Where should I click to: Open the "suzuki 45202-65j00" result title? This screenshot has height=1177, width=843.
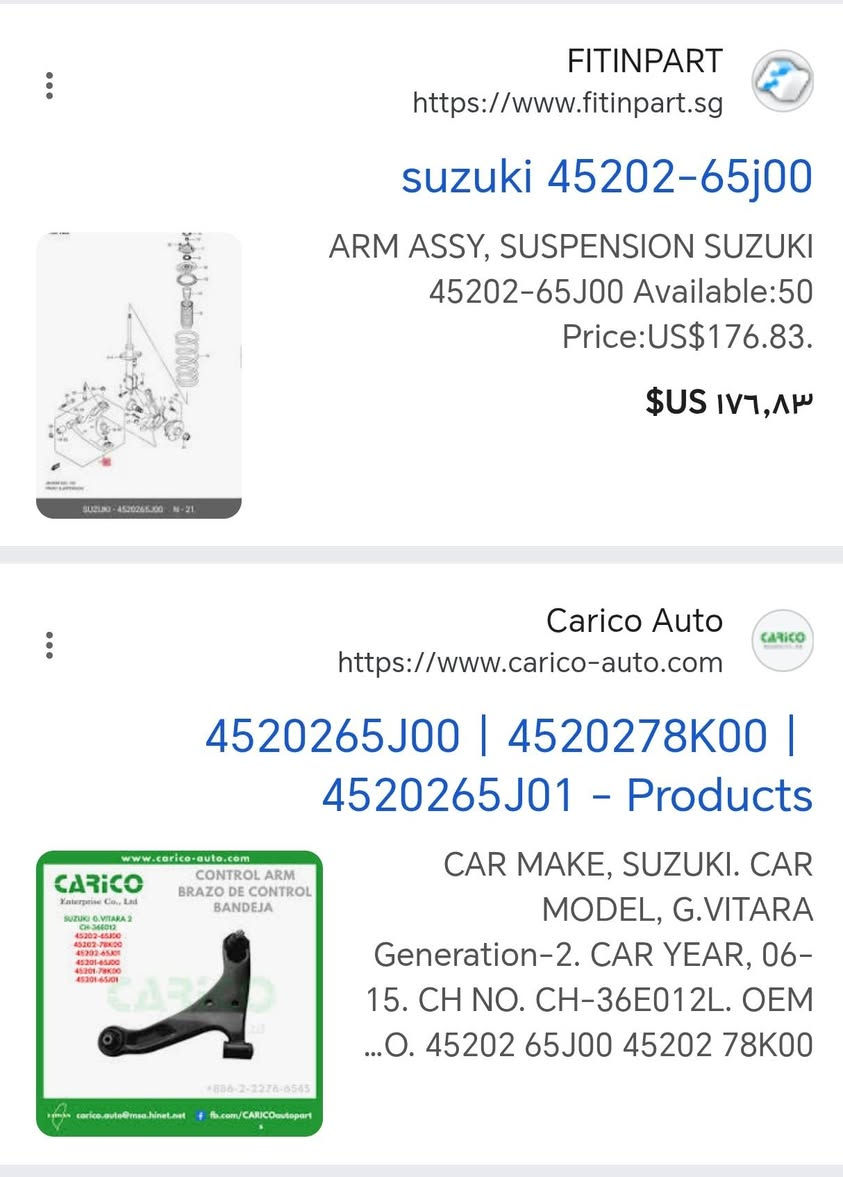[606, 177]
